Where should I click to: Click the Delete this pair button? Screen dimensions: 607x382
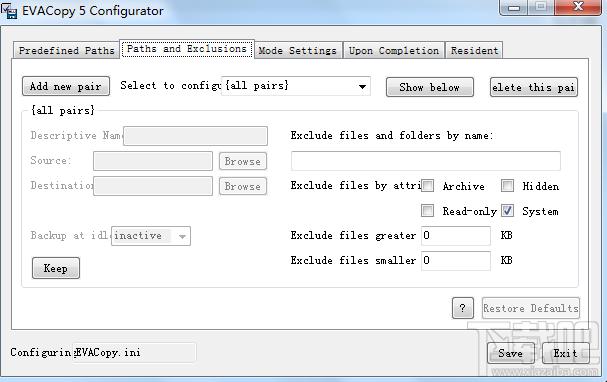[x=534, y=87]
